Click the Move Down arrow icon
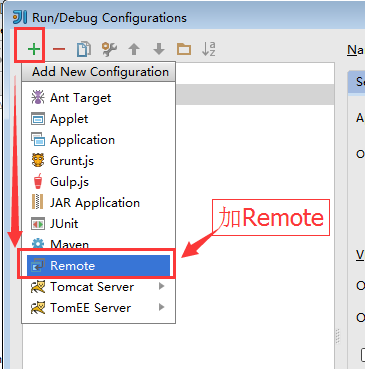The width and height of the screenshot is (365, 369). 159,49
